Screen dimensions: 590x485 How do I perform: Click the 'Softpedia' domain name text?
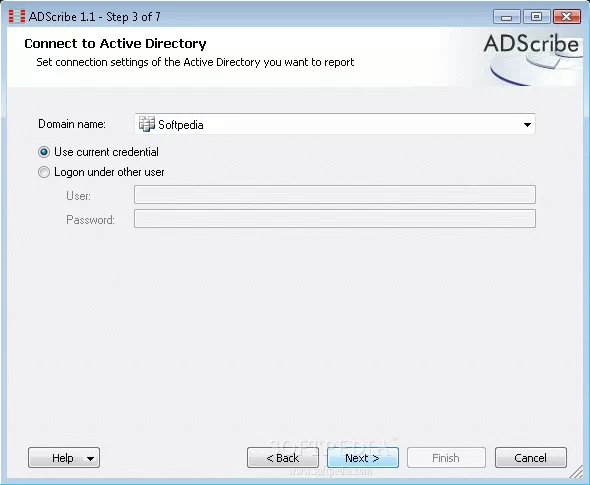[181, 125]
